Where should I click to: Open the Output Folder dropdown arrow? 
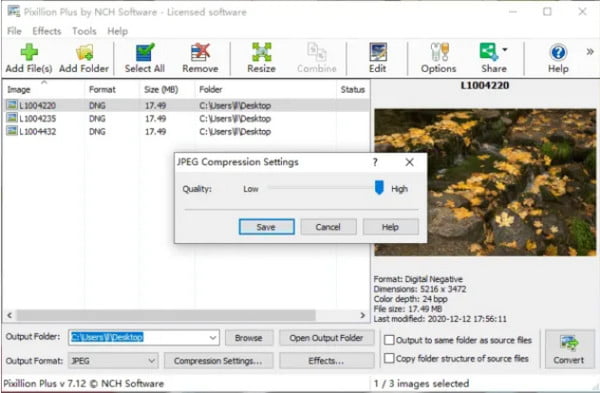[213, 338]
